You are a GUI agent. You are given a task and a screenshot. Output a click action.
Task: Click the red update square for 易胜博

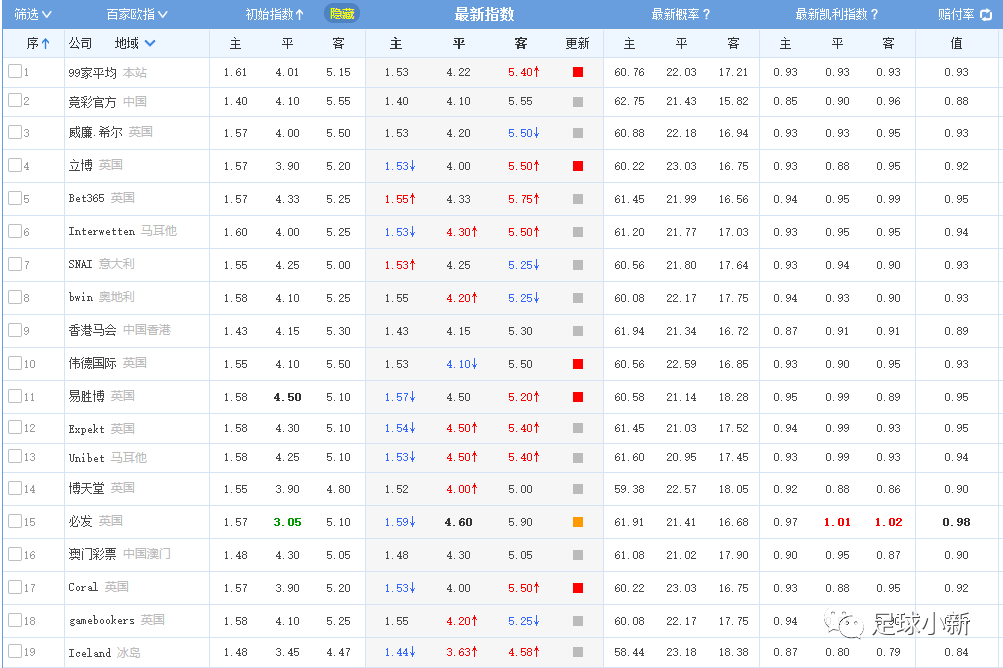point(578,397)
